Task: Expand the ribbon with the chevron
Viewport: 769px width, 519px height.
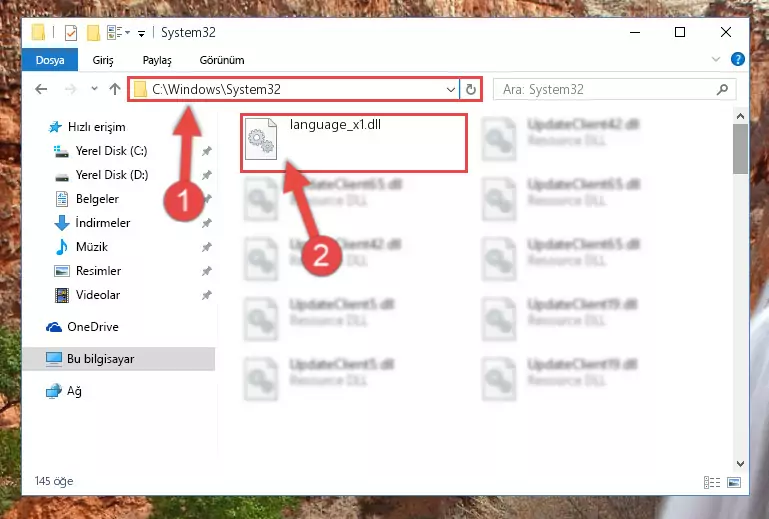Action: point(716,59)
